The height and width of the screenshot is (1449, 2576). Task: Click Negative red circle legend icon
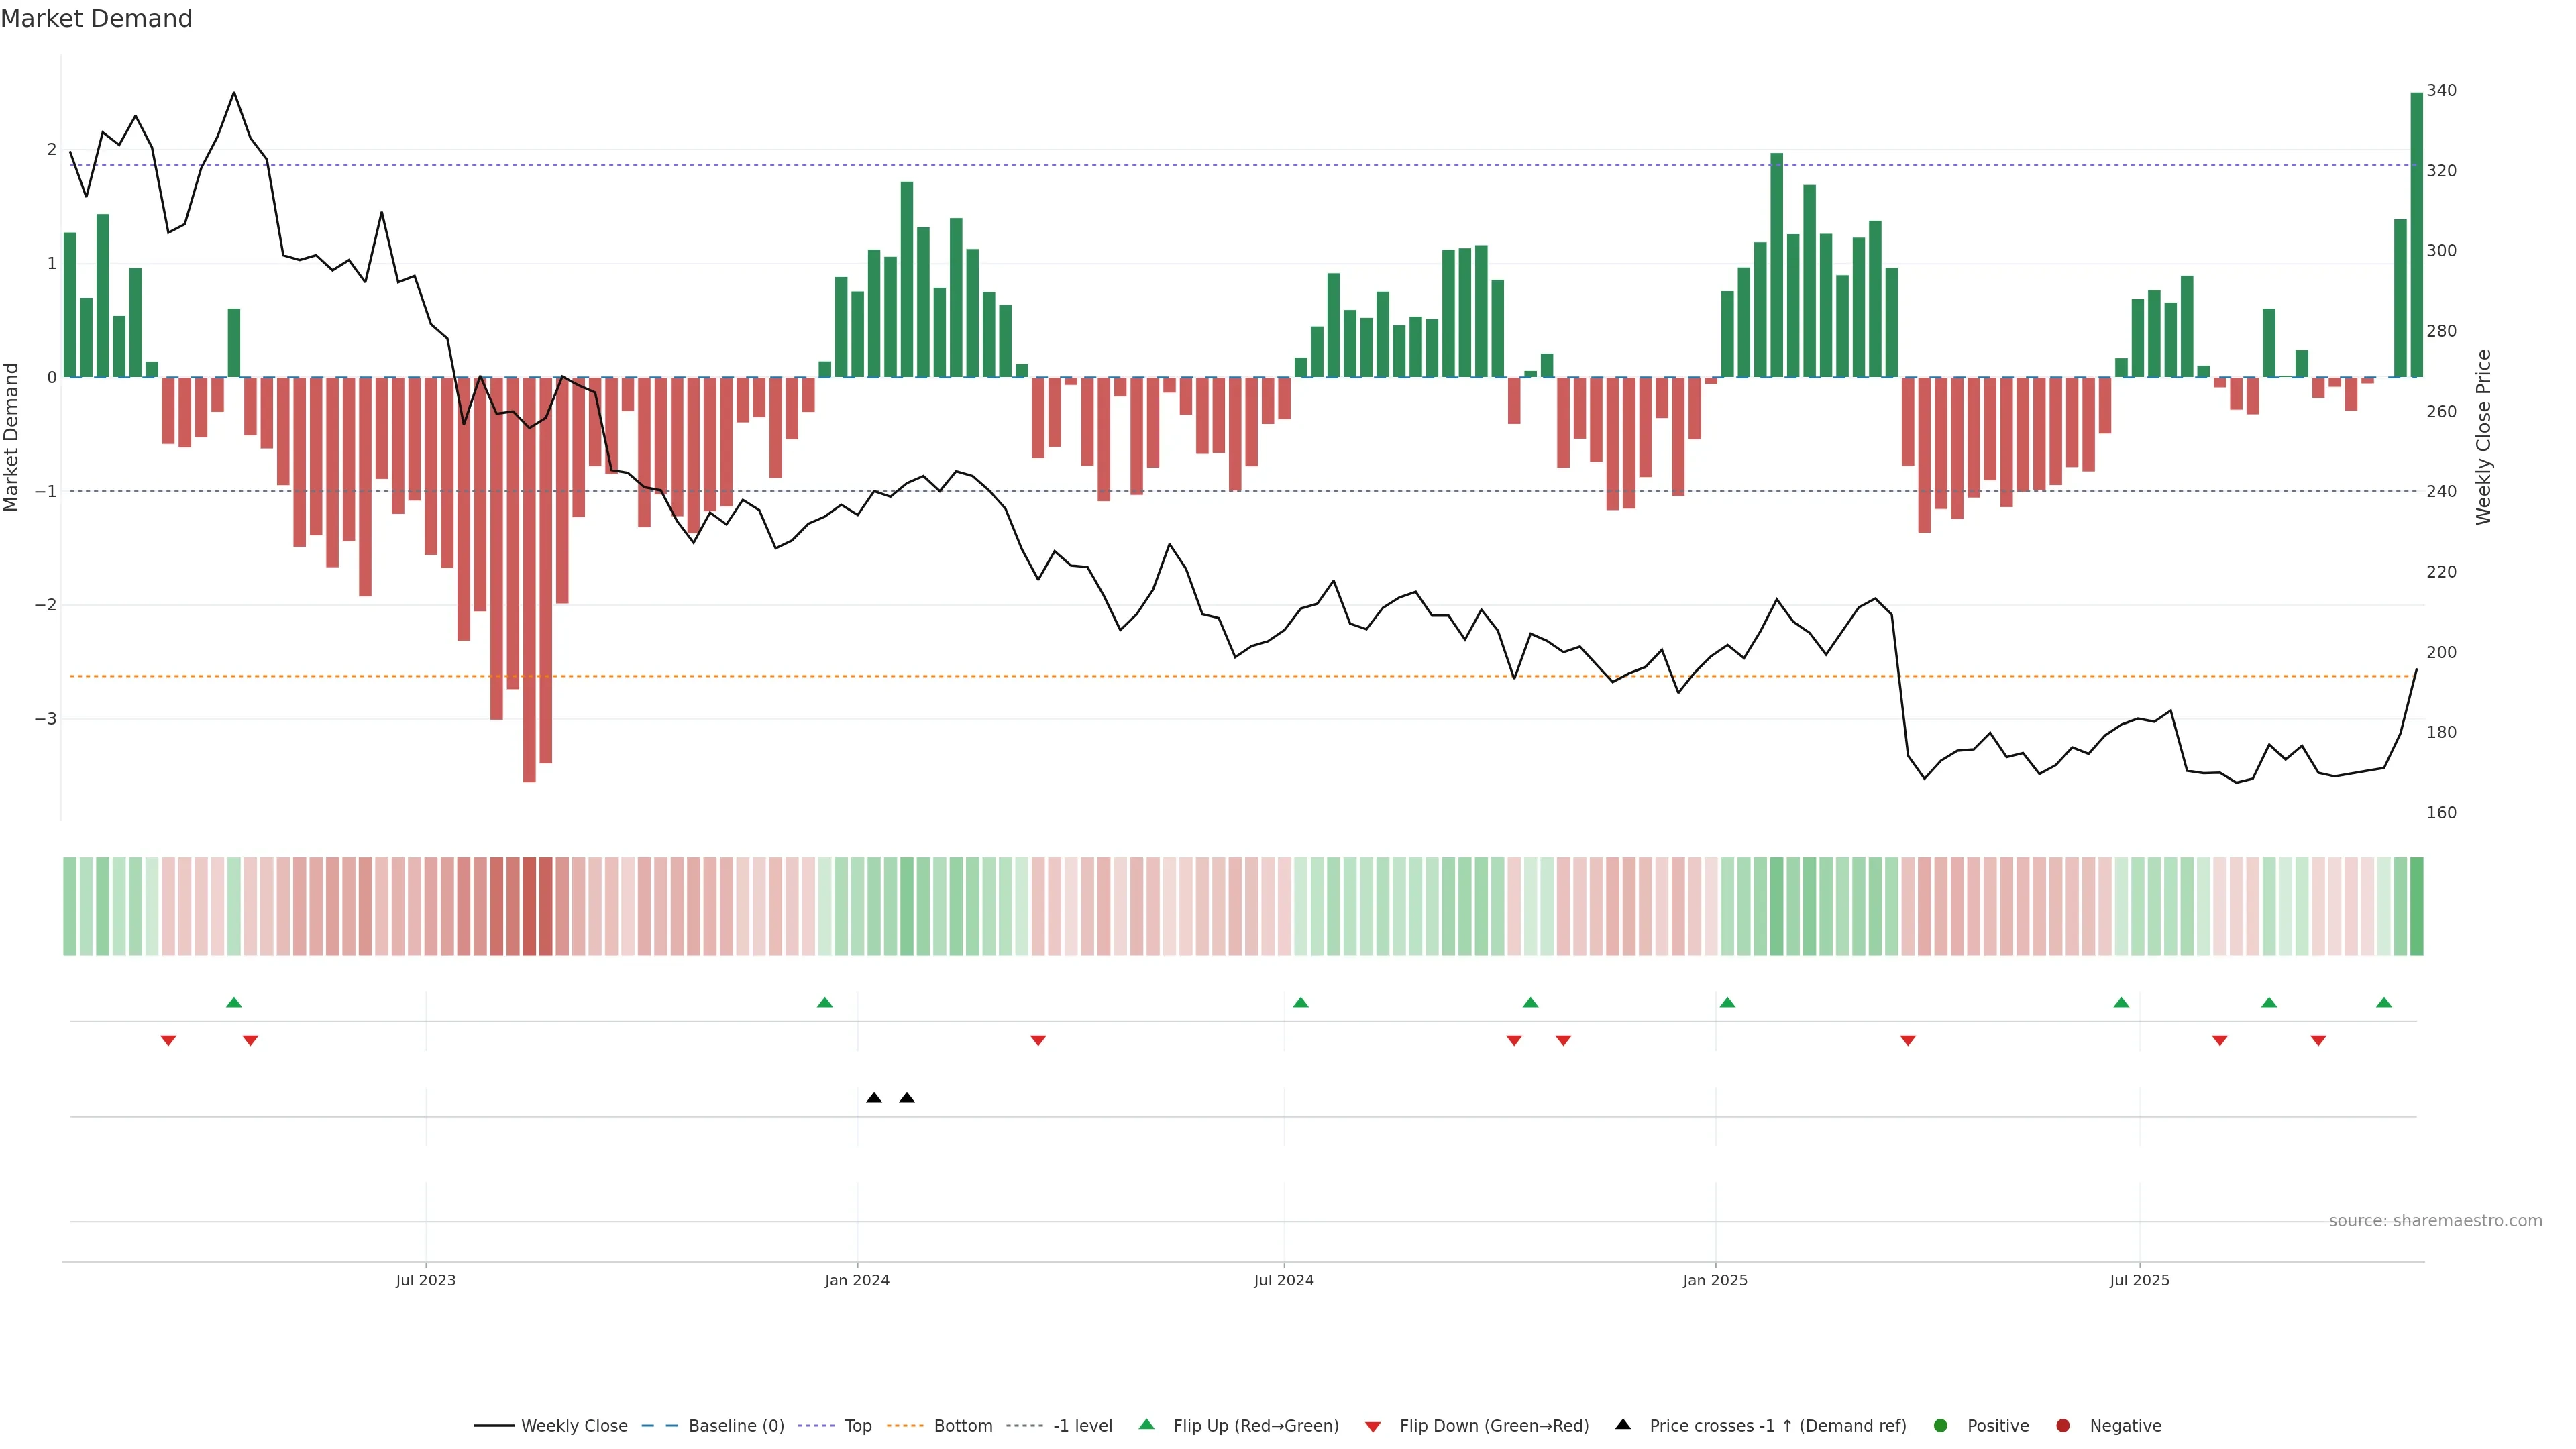pyautogui.click(x=2063, y=1426)
